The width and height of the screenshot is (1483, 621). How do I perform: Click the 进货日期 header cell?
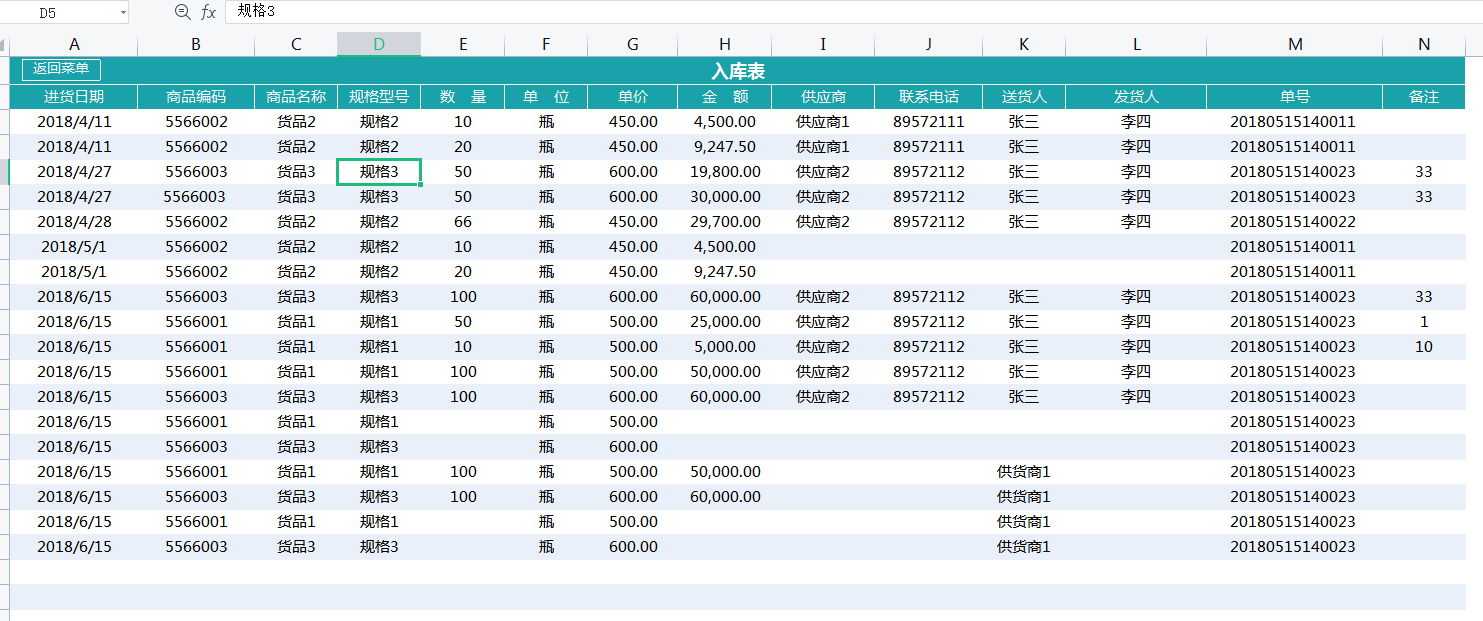click(x=74, y=97)
